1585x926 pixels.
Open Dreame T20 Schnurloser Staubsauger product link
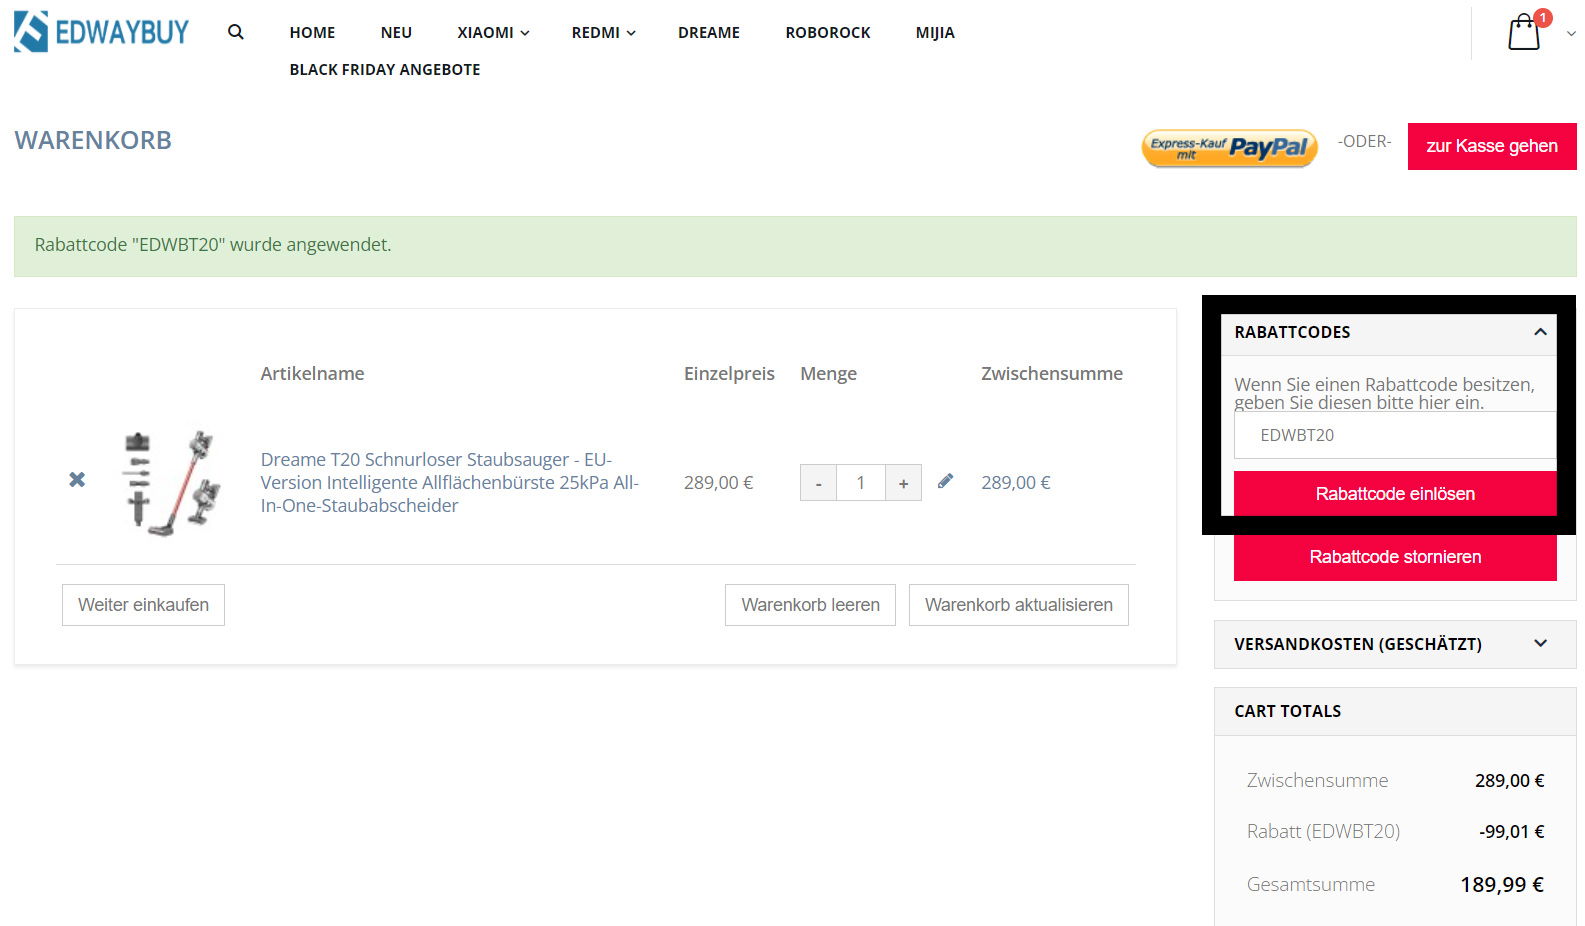click(450, 482)
